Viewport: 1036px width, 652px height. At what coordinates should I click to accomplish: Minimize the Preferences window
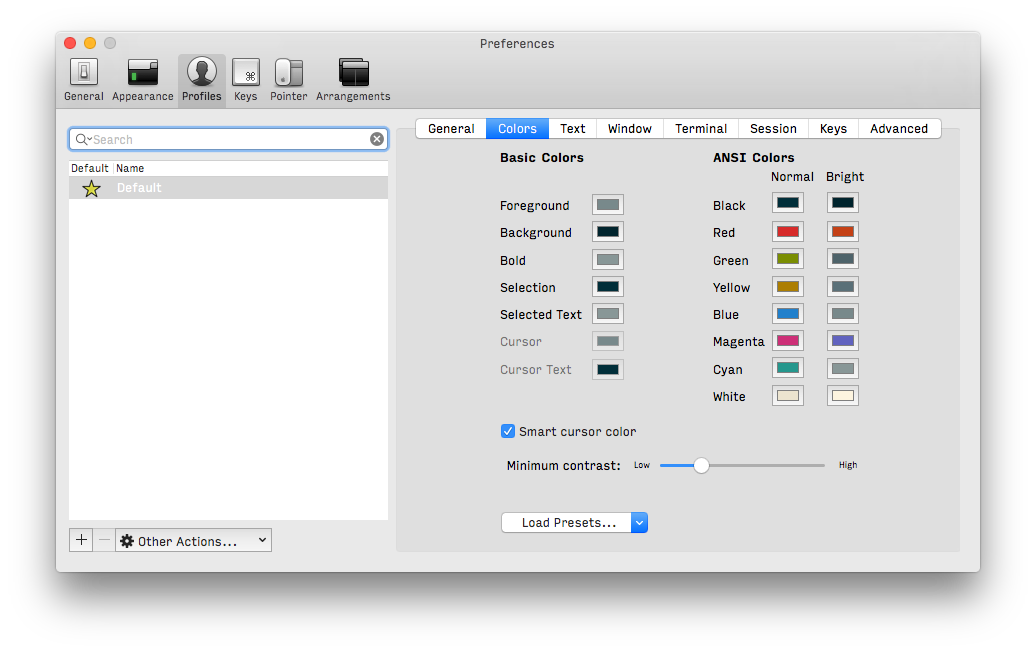[x=90, y=43]
